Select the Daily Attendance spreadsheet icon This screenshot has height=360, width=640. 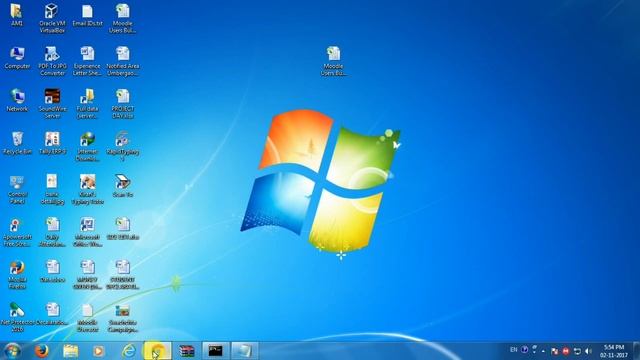[52, 232]
